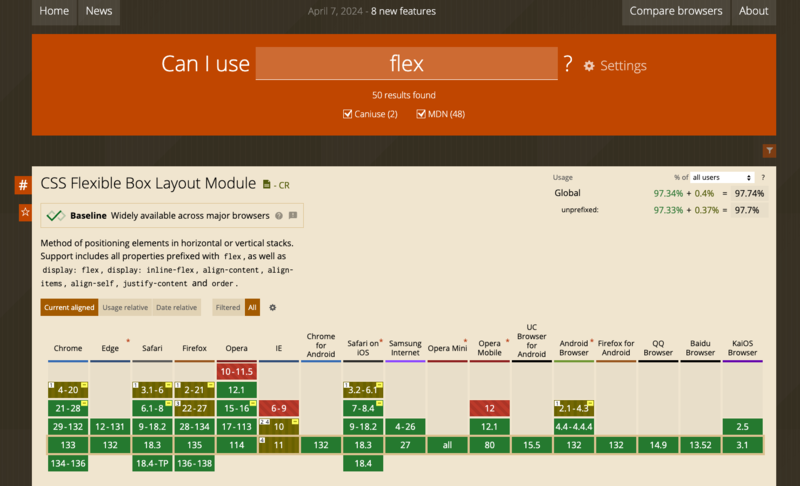Open the table settings gear next to All
Viewport: 800px width, 486px height.
(272, 307)
